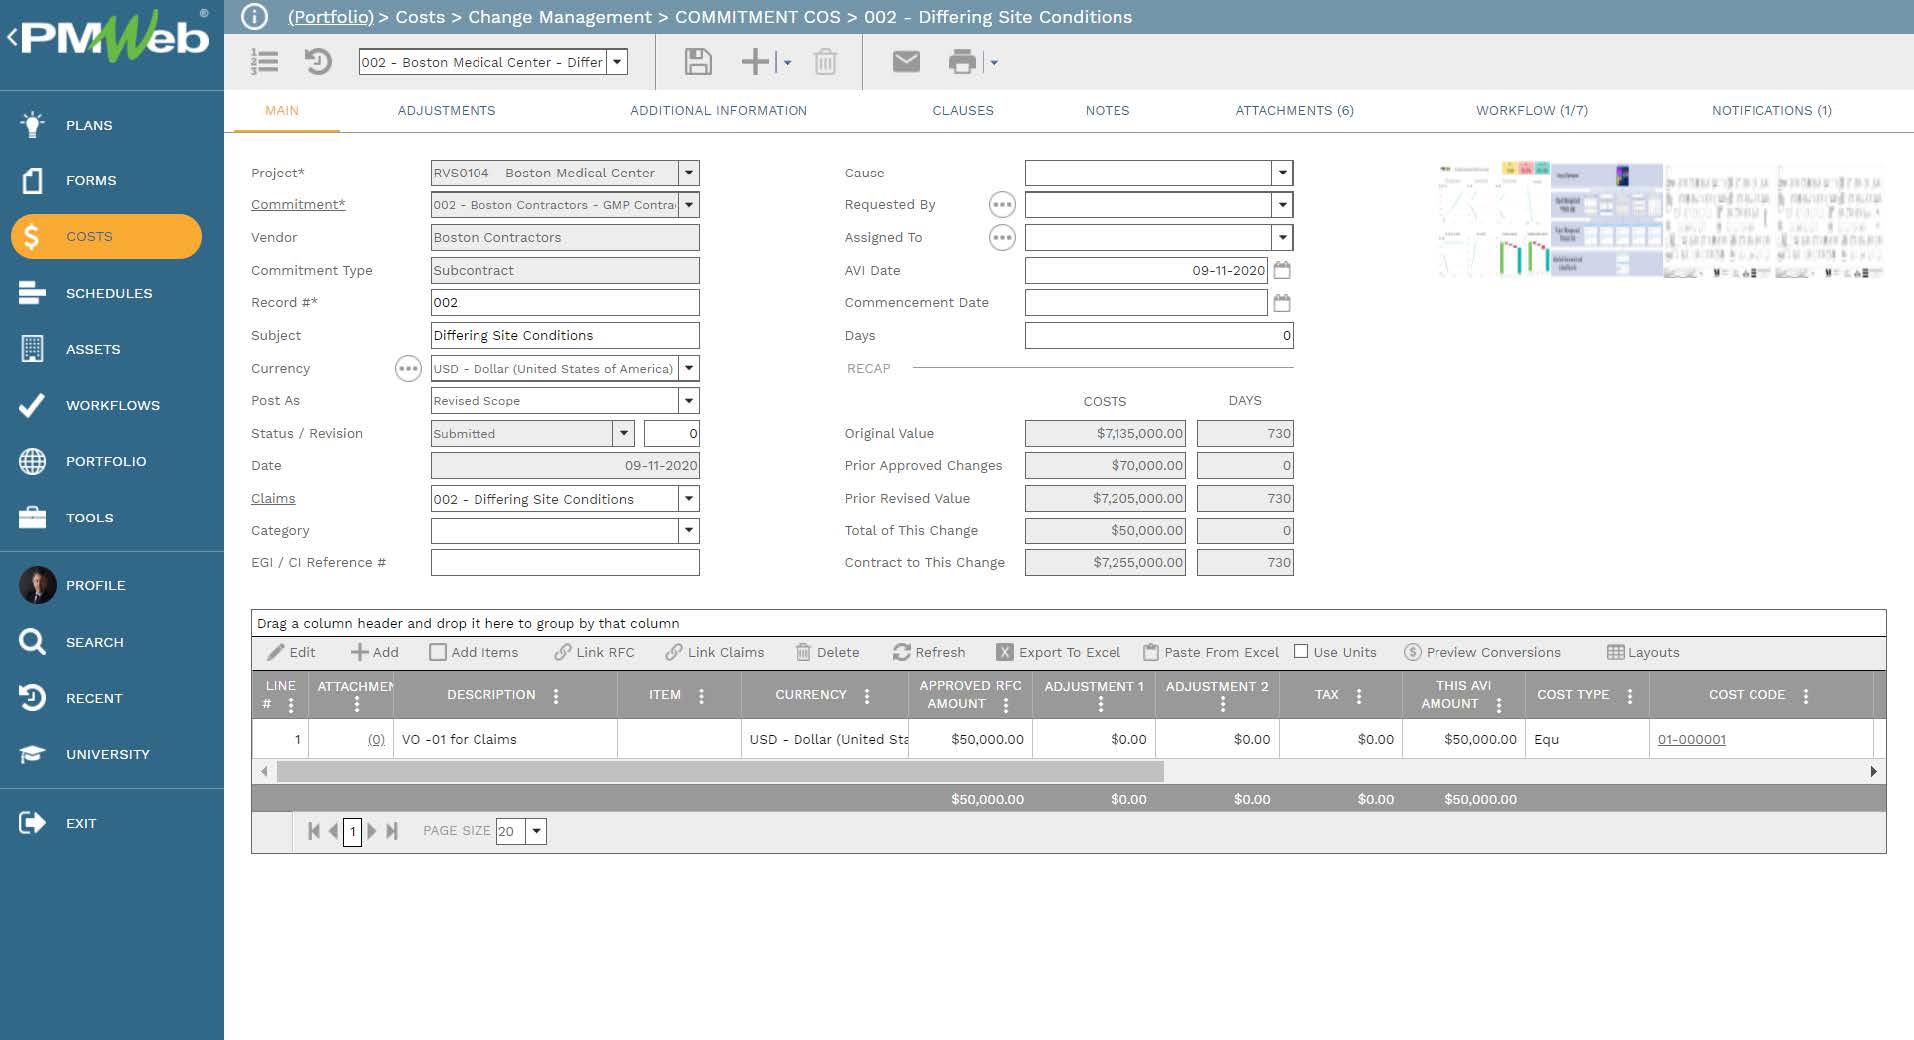
Task: Open the Cause dropdown list
Action: click(1282, 173)
